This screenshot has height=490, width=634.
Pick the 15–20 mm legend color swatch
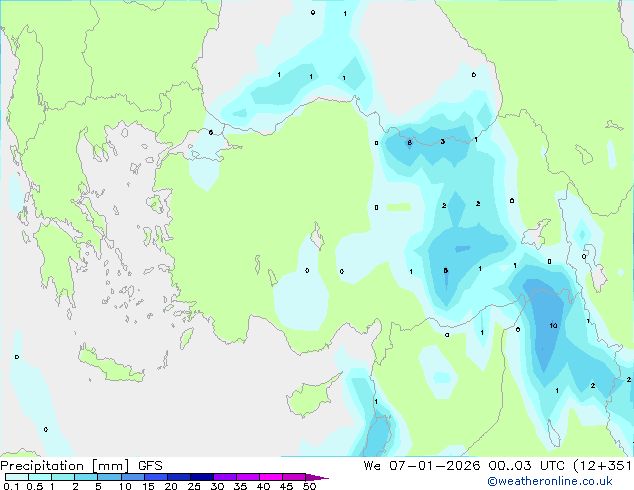[156, 477]
